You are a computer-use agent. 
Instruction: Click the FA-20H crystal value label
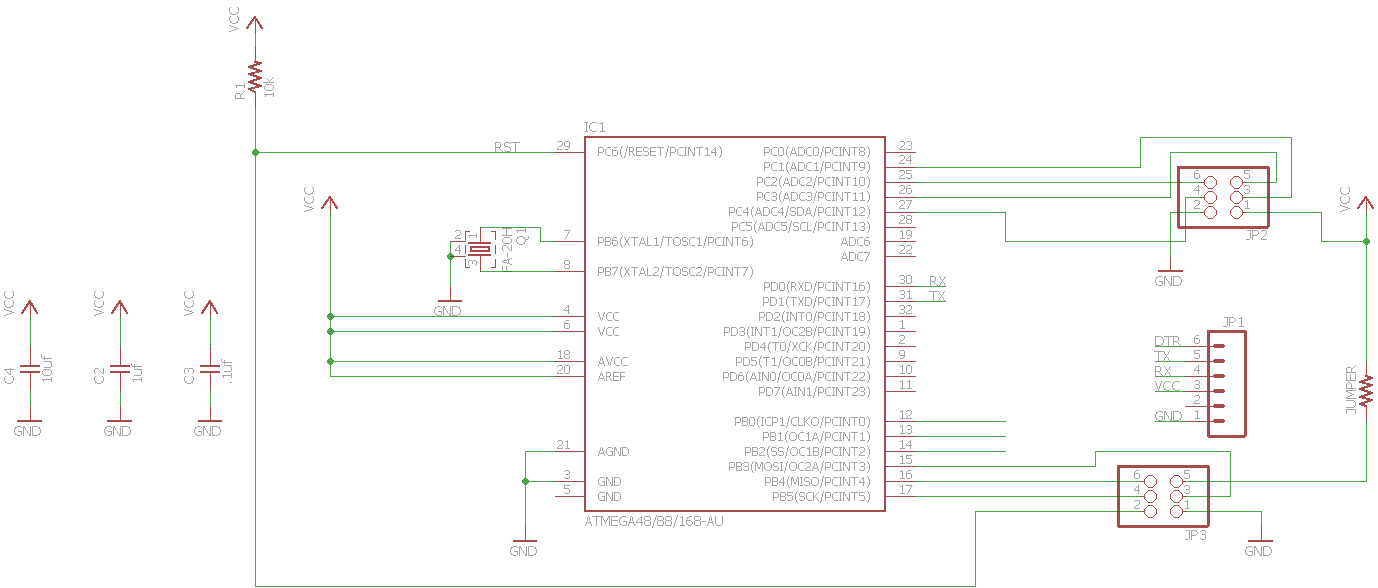[x=507, y=248]
